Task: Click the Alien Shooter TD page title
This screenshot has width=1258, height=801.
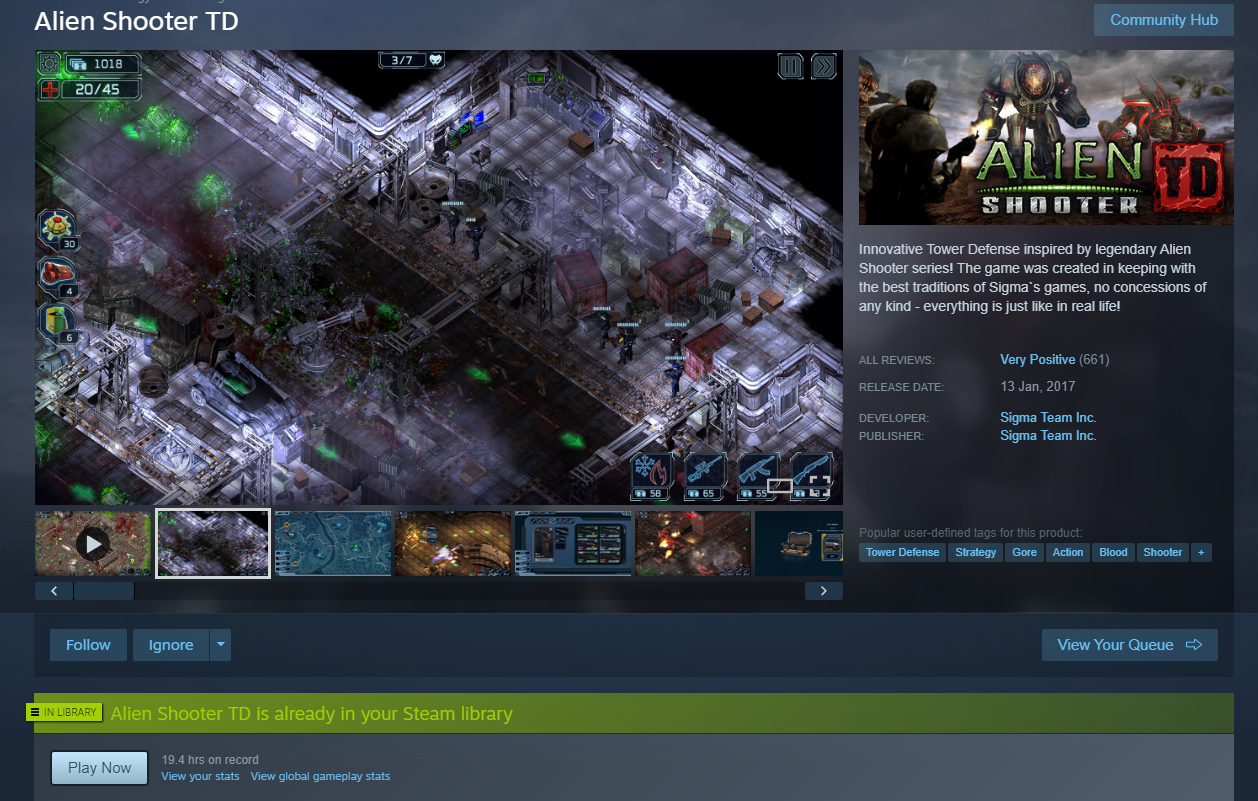Action: [x=136, y=20]
